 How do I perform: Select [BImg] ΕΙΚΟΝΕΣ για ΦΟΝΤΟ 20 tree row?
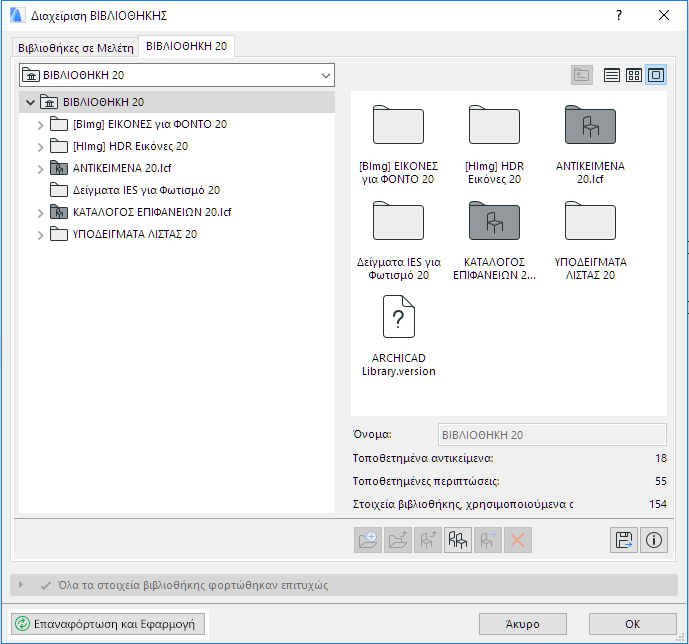pyautogui.click(x=177, y=124)
